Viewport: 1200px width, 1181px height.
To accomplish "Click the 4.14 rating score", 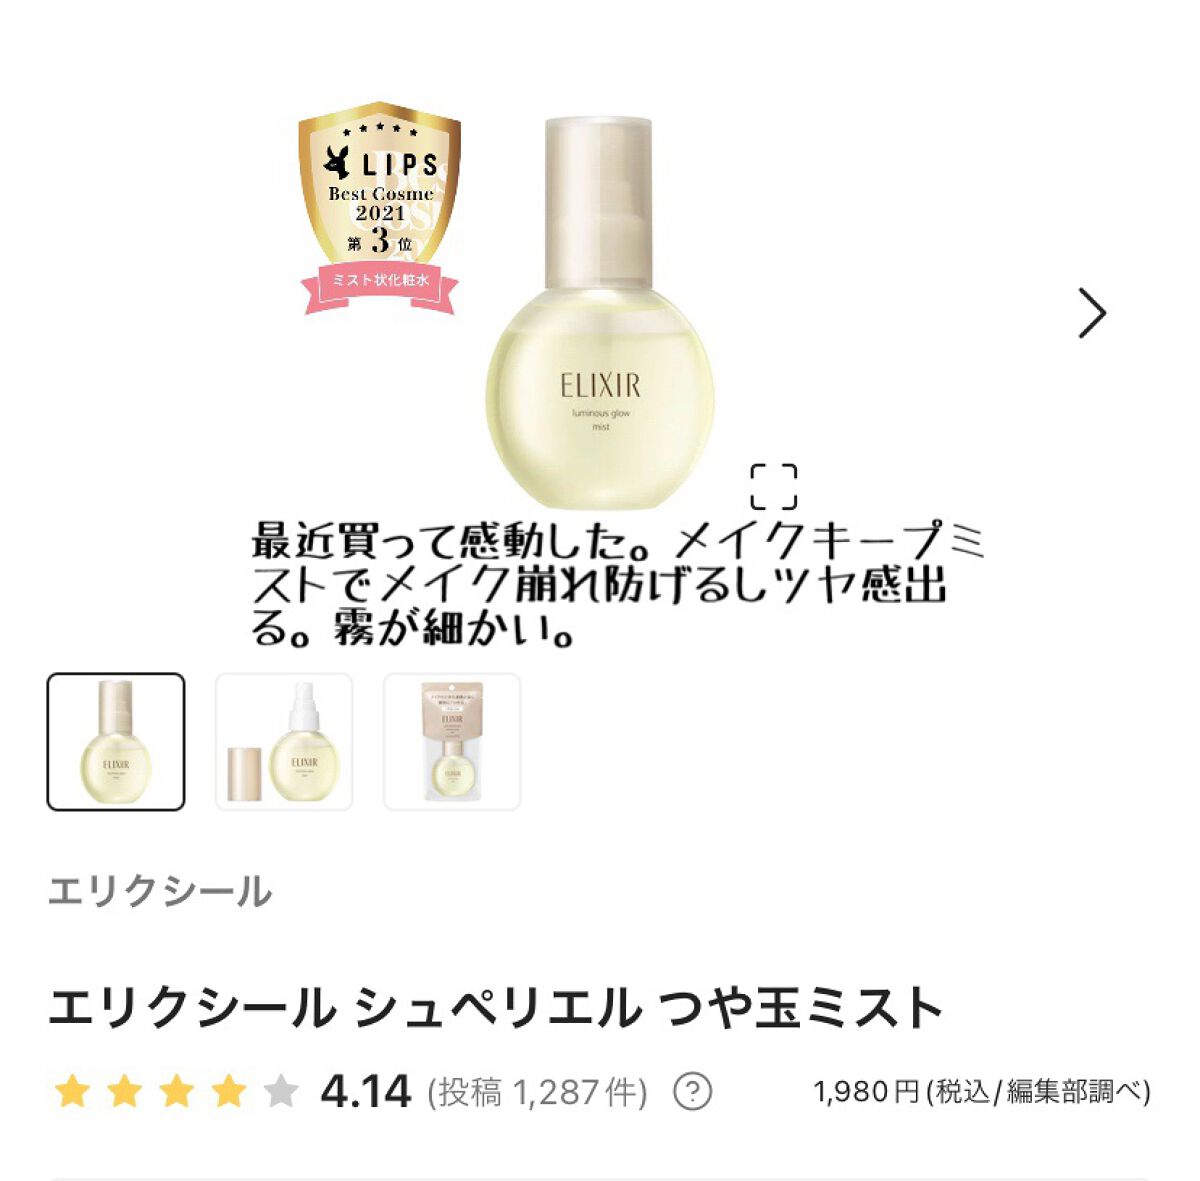I will [366, 1092].
